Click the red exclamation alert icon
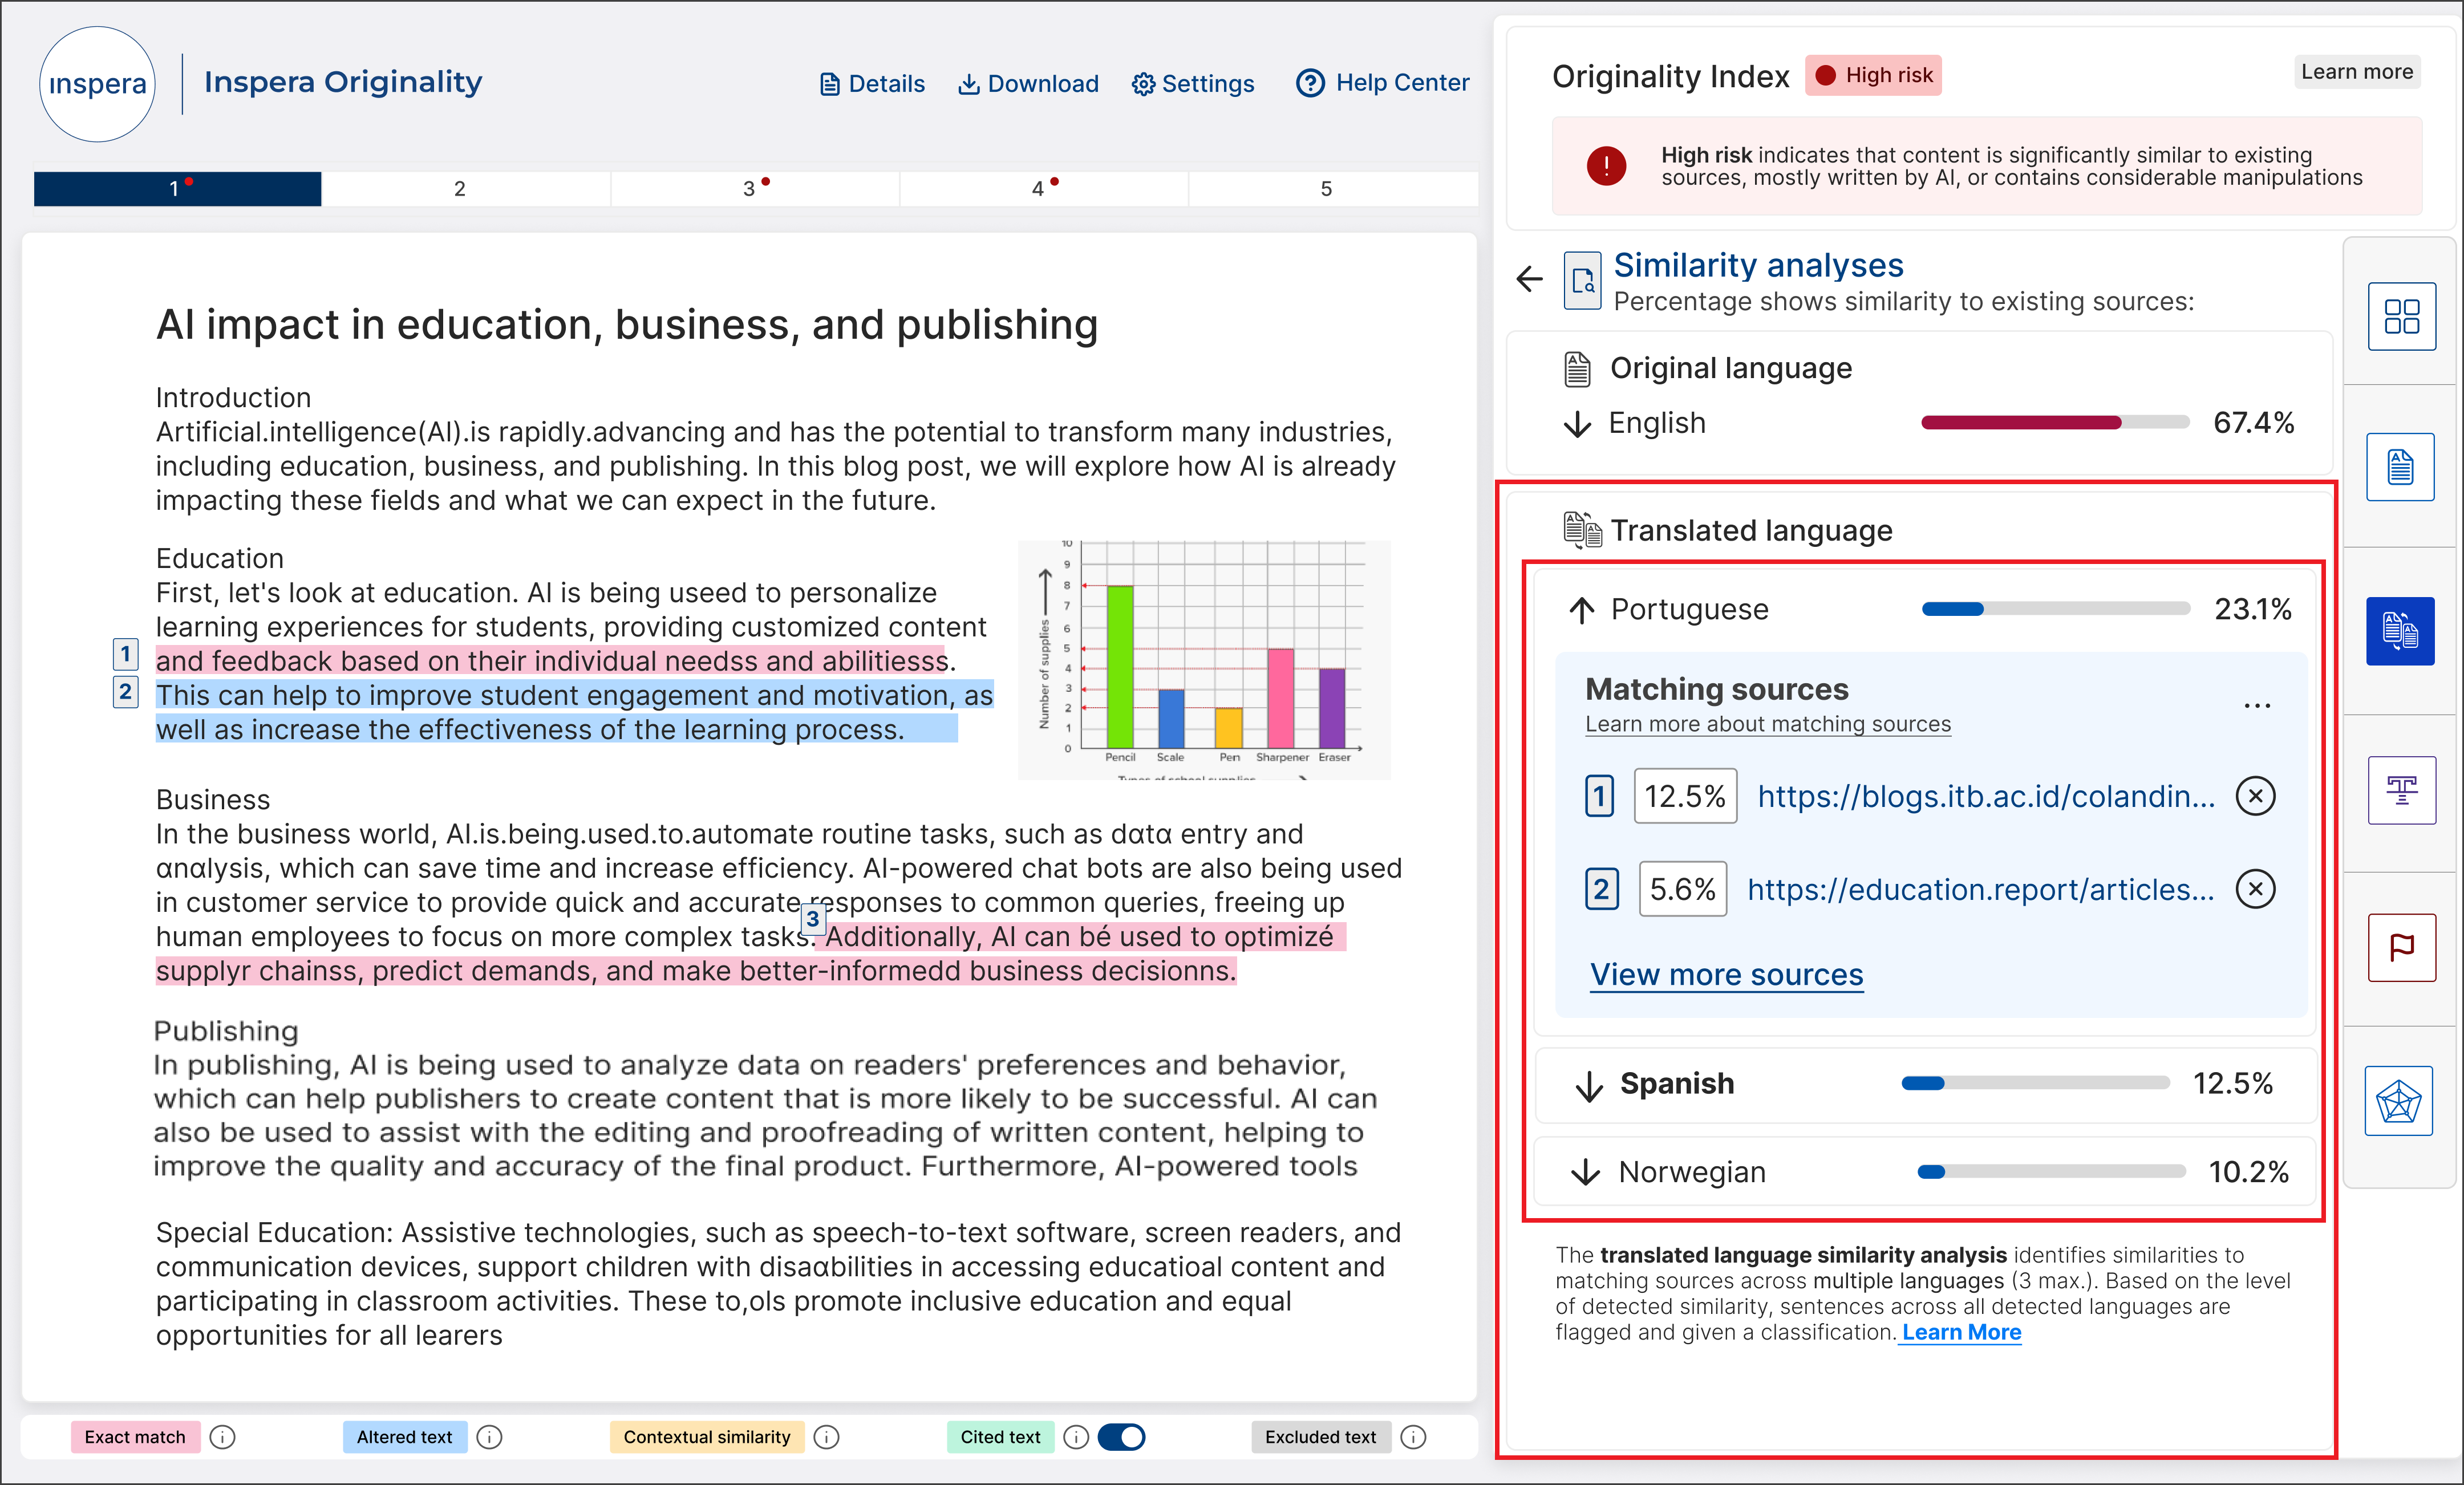The image size is (2464, 1485). click(1606, 166)
